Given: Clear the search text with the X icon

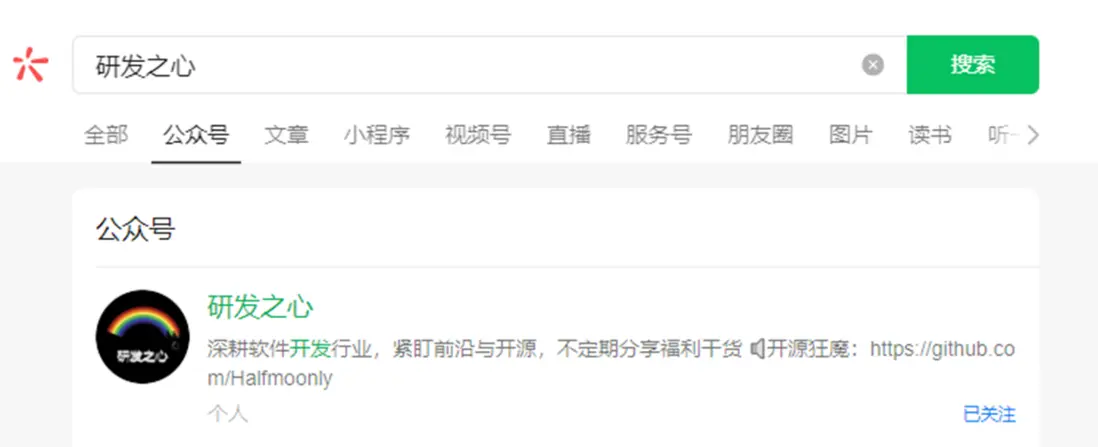Looking at the screenshot, I should tap(873, 65).
